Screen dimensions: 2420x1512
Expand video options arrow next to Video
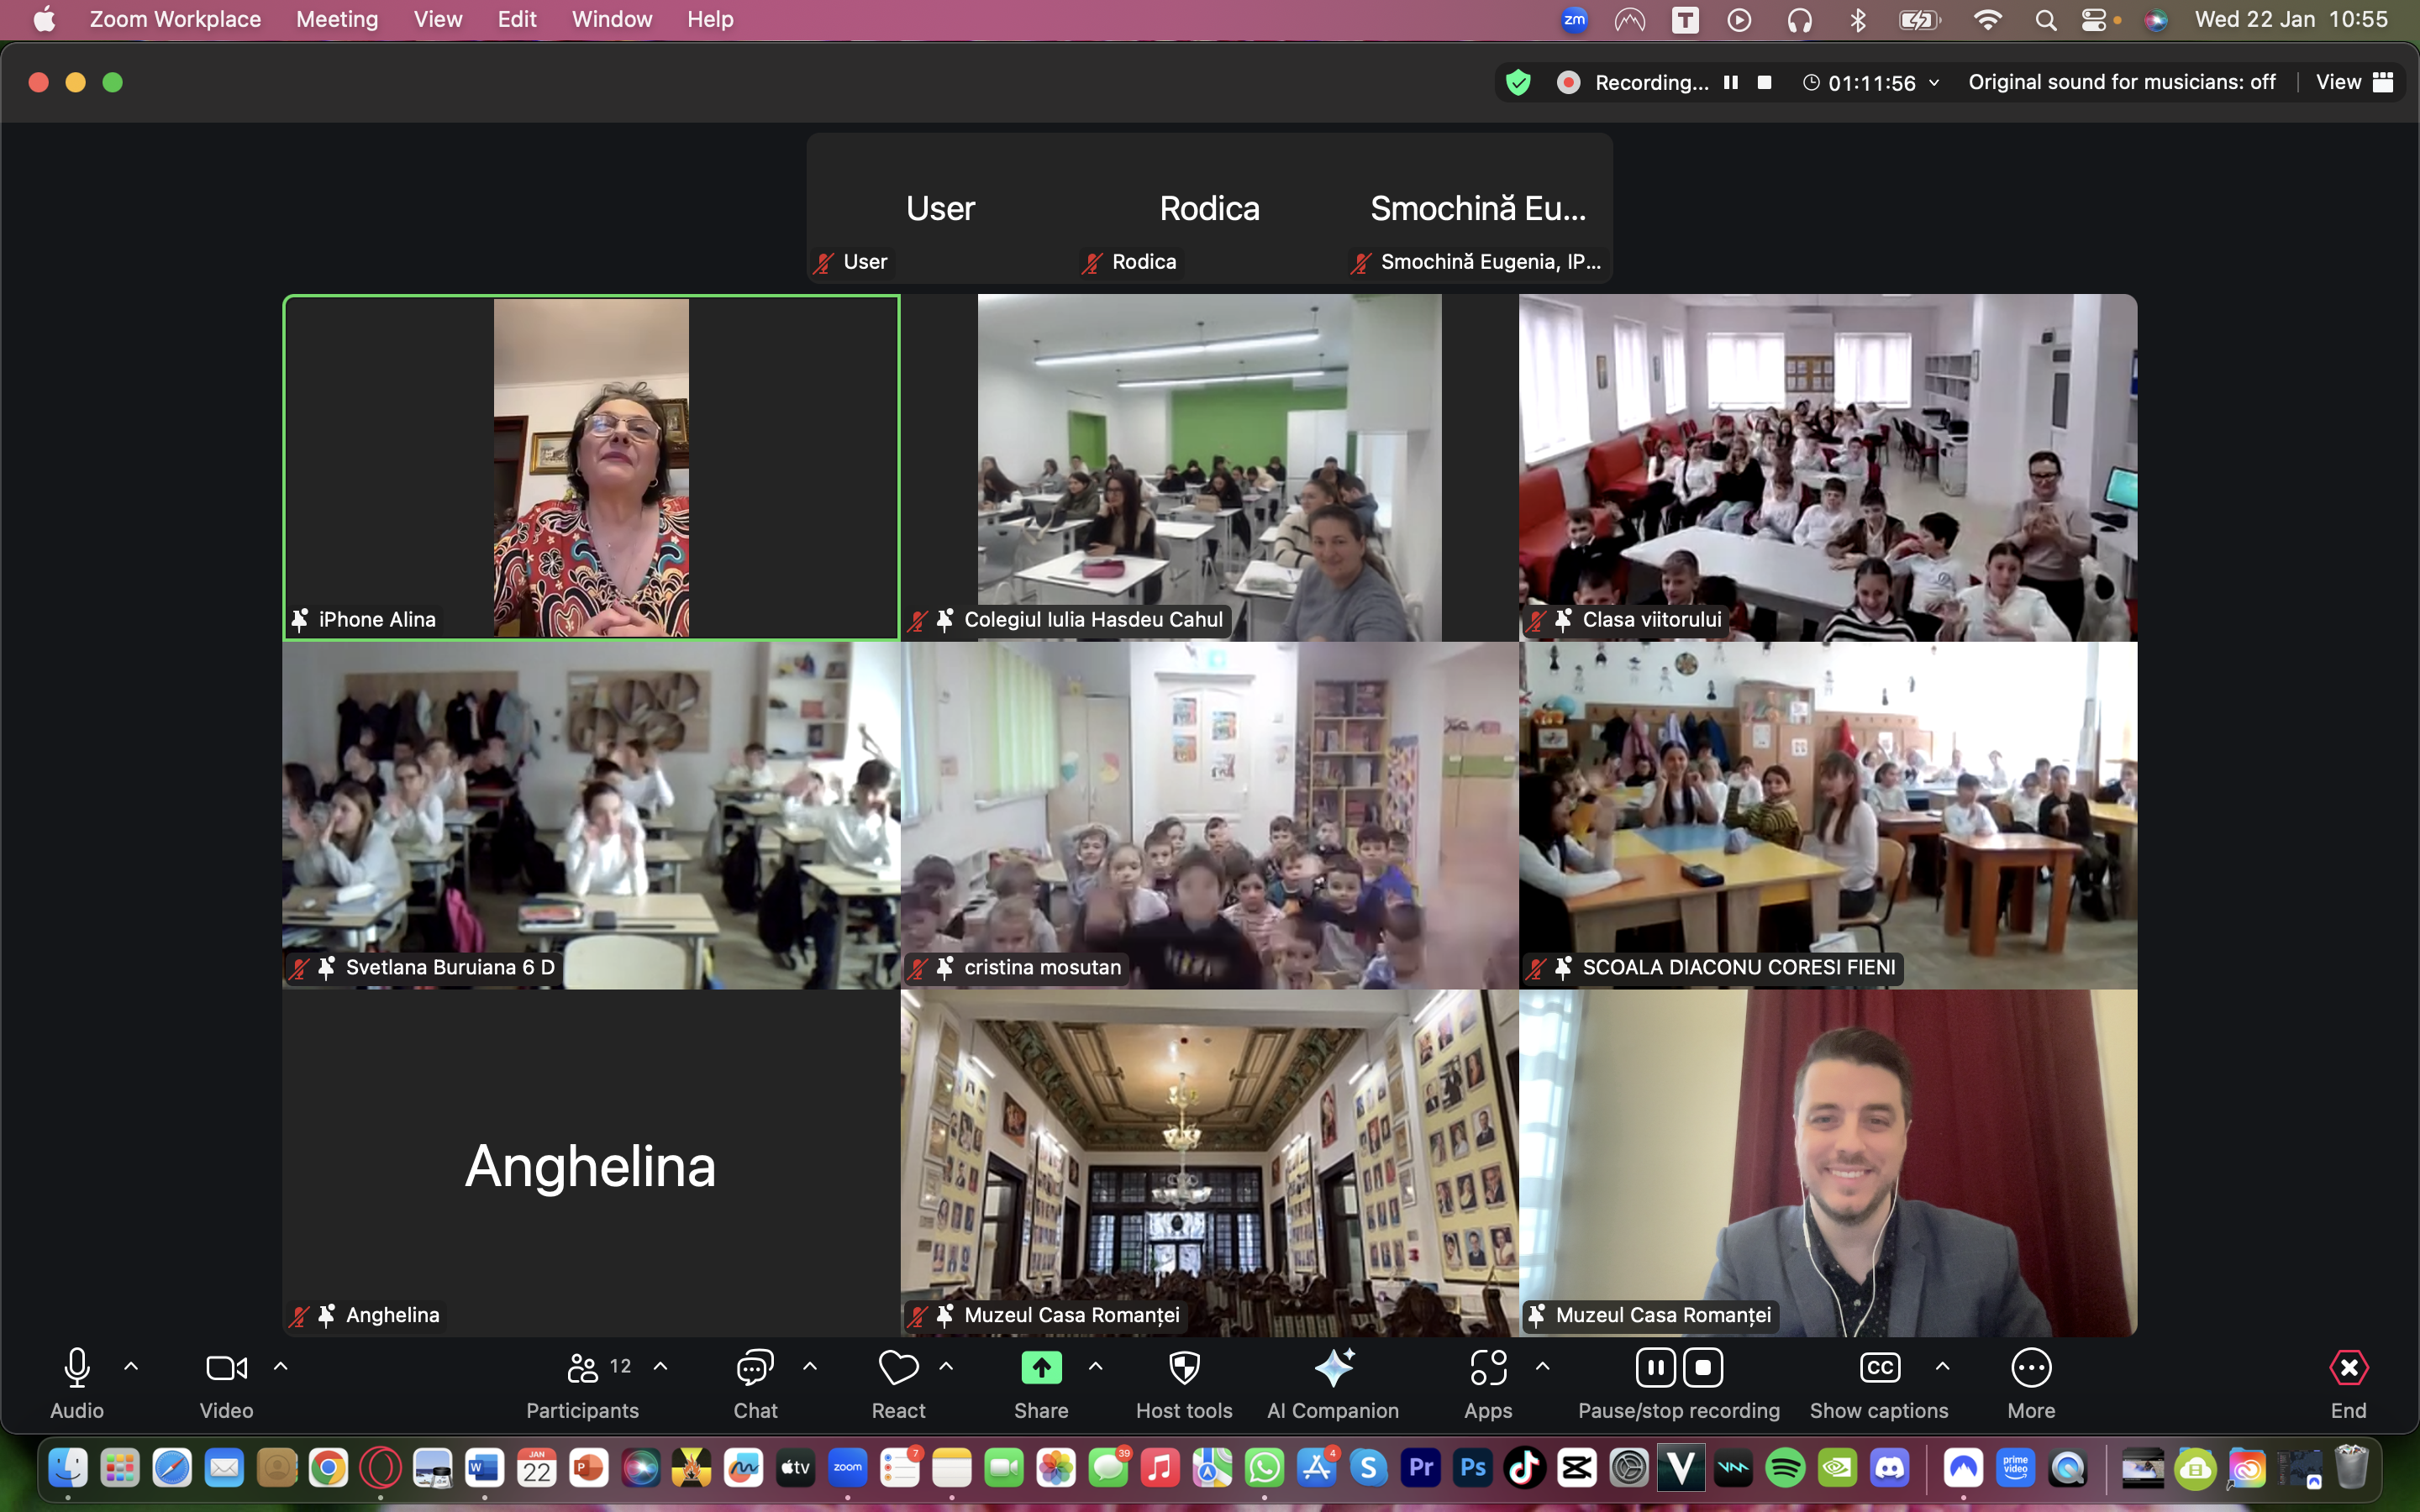click(x=281, y=1366)
